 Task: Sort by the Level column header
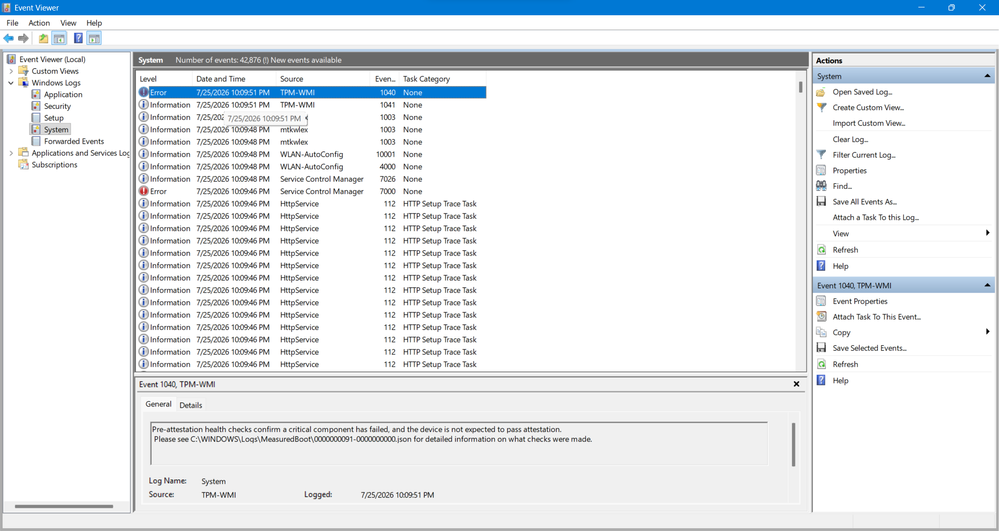(164, 79)
